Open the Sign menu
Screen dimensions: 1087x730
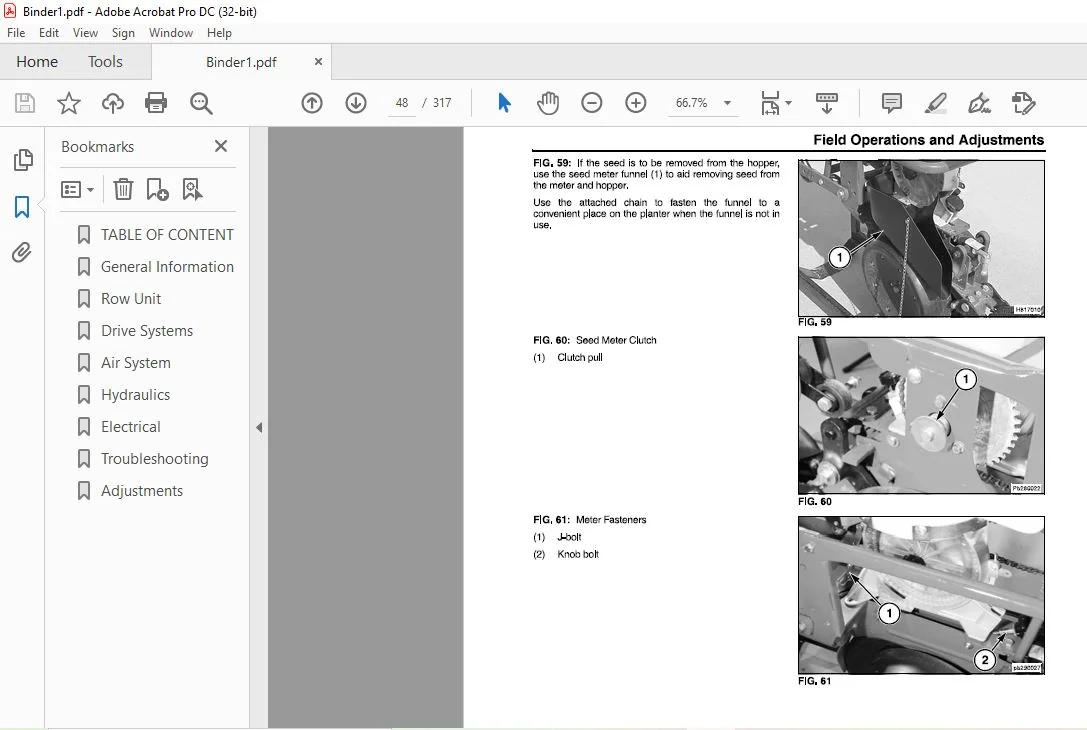(123, 33)
